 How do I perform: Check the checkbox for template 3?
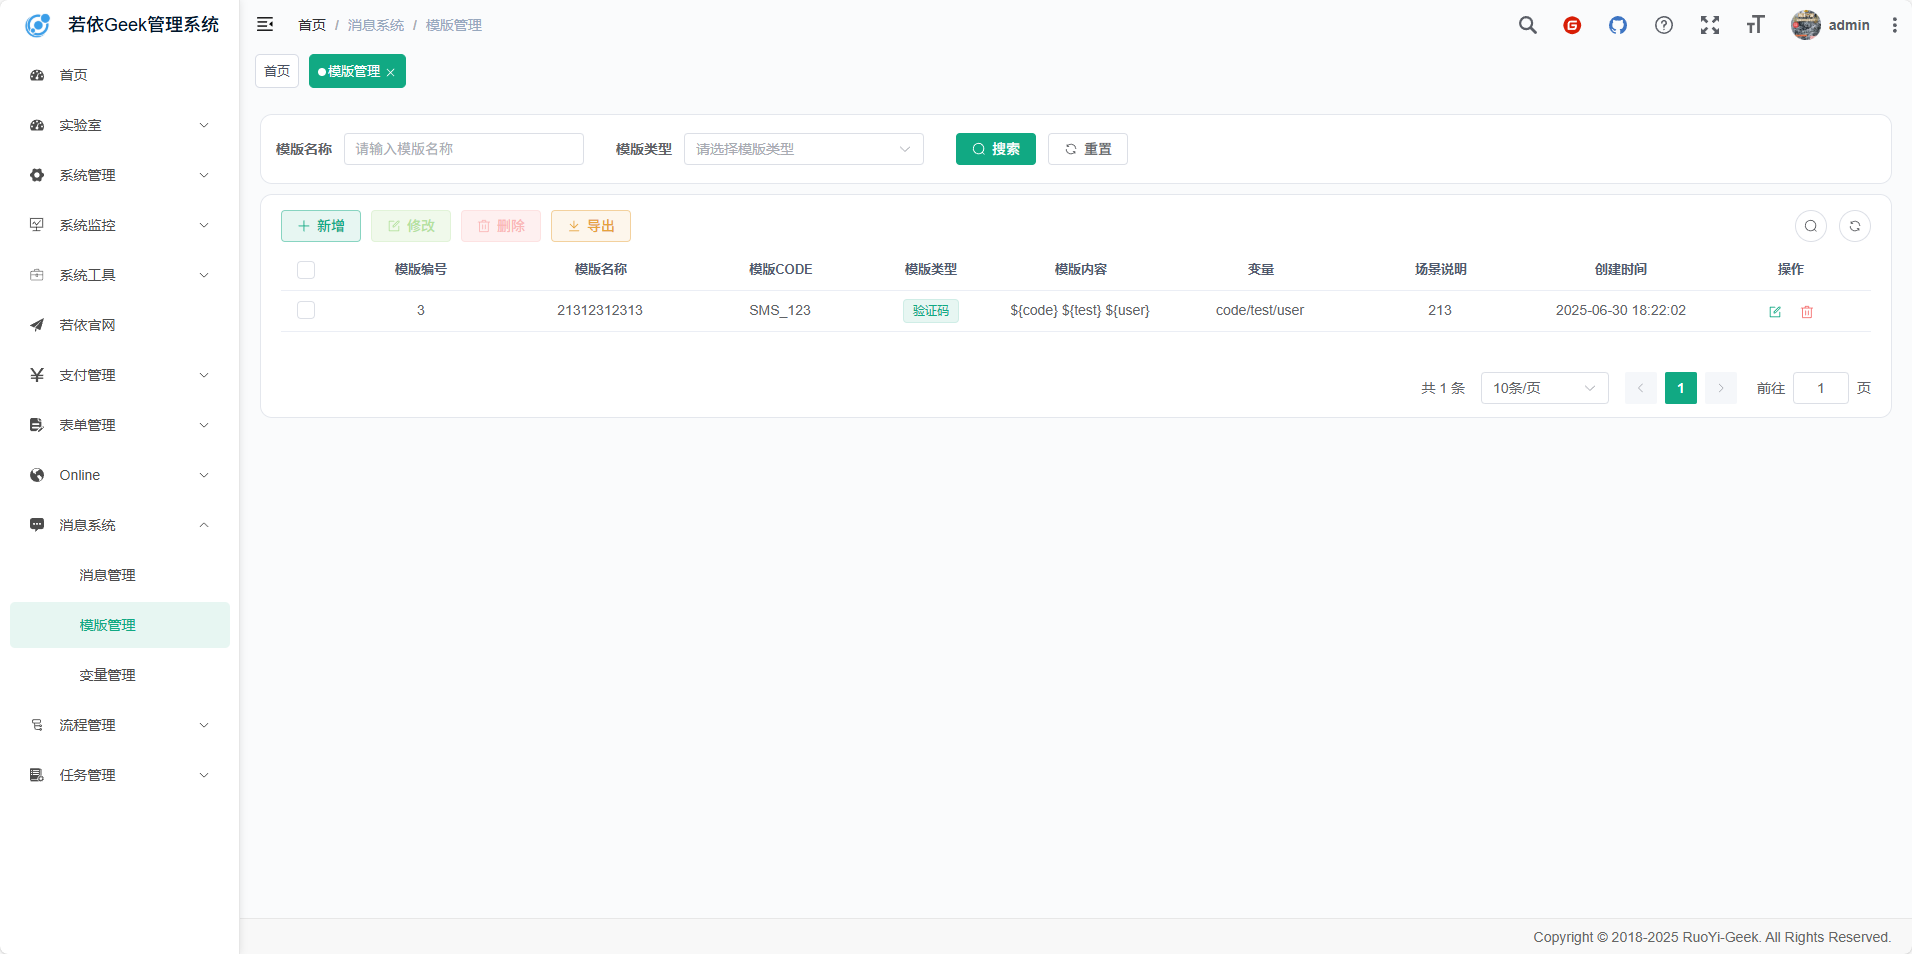(x=306, y=311)
